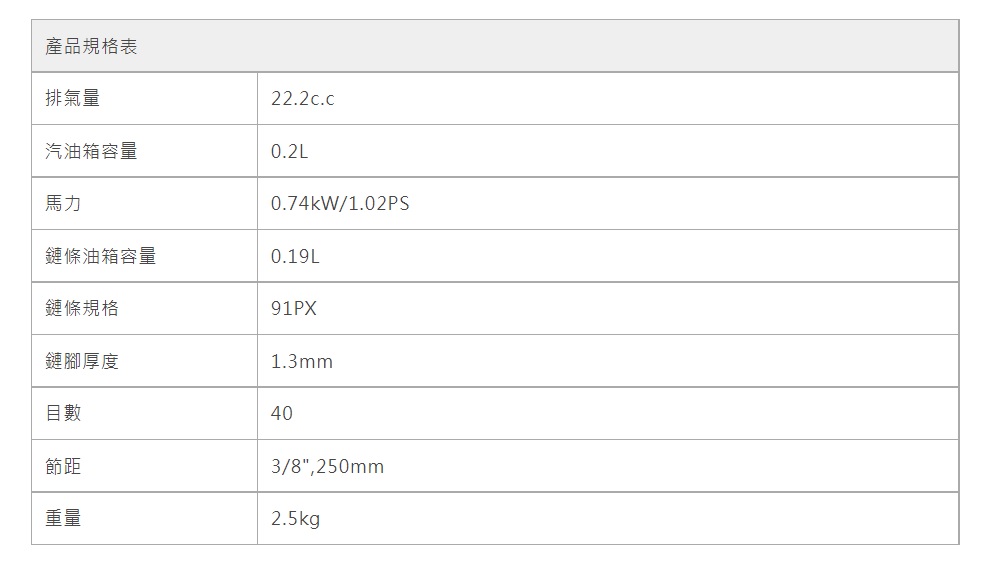Click the 節距 label cell
997x566 pixels.
click(63, 467)
